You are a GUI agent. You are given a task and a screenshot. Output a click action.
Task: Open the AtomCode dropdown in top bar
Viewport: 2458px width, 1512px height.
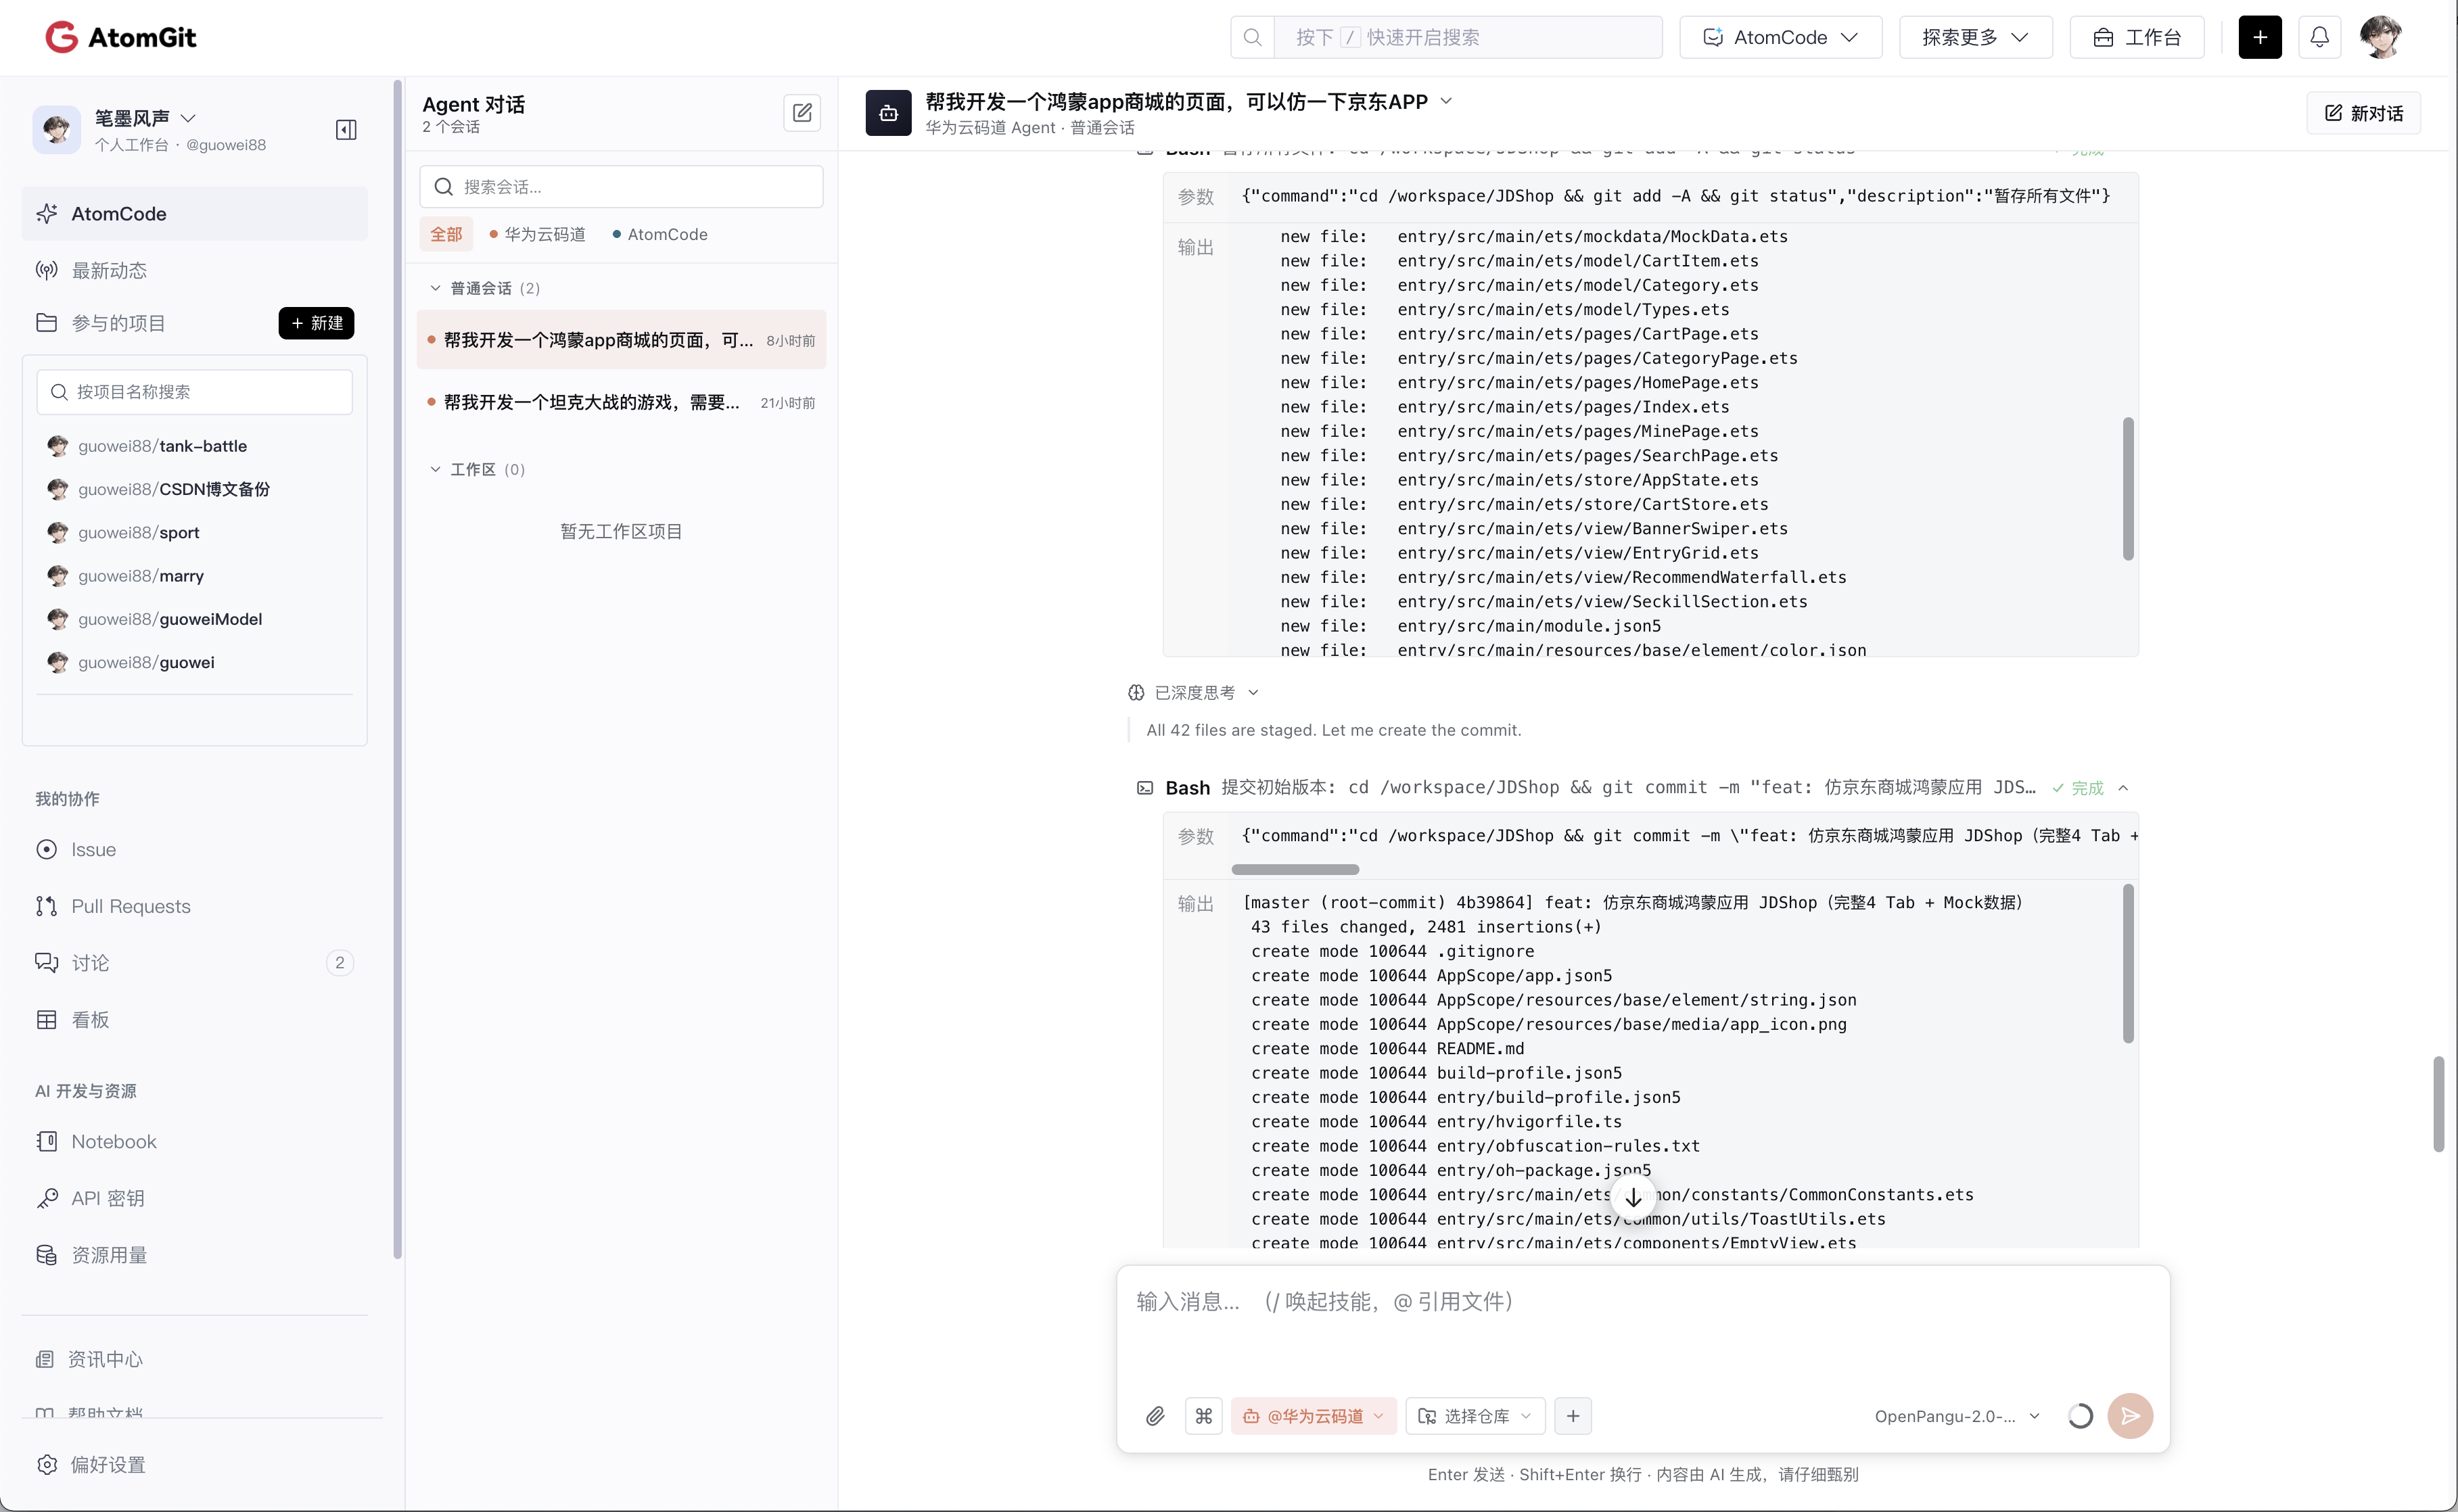(1780, 37)
